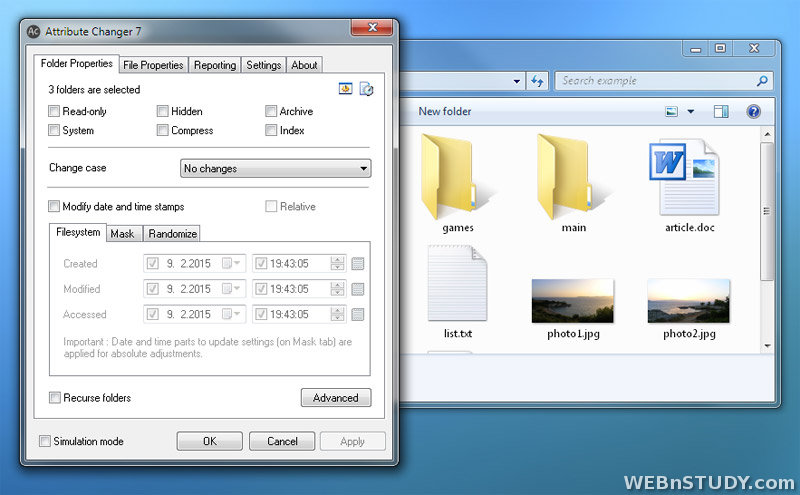The height and width of the screenshot is (495, 800).
Task: Switch to the Mask sub-tab
Action: (x=122, y=234)
